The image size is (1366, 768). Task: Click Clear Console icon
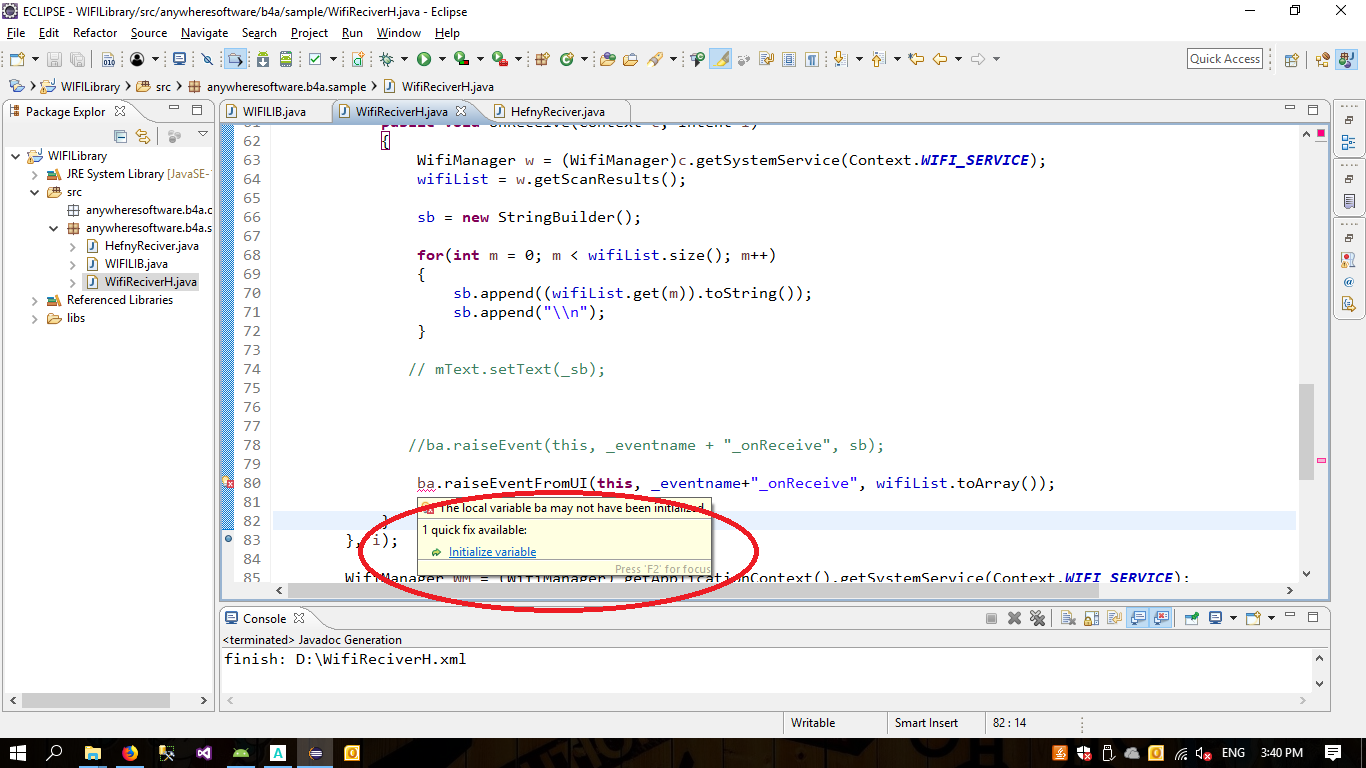[1068, 618]
